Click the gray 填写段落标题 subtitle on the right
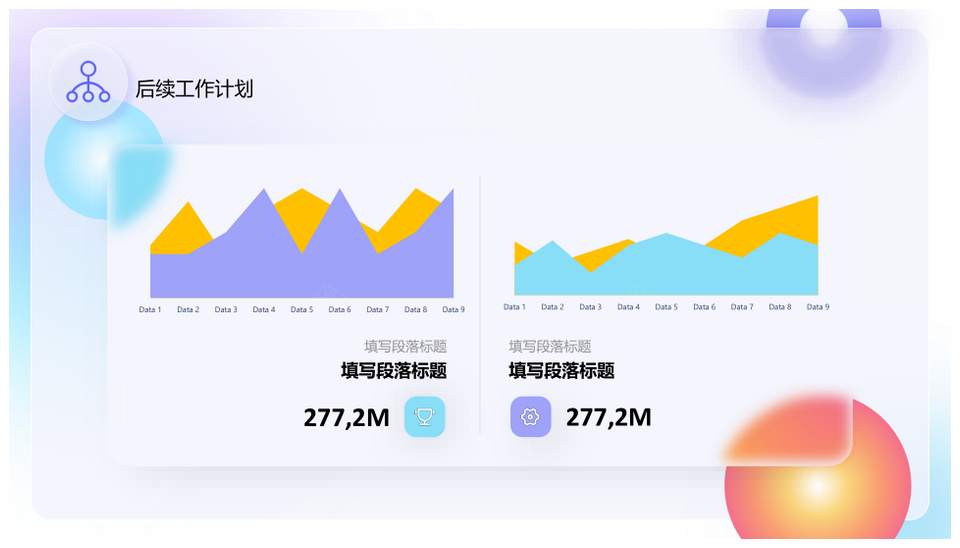Viewport: 960px width, 548px height. click(550, 346)
